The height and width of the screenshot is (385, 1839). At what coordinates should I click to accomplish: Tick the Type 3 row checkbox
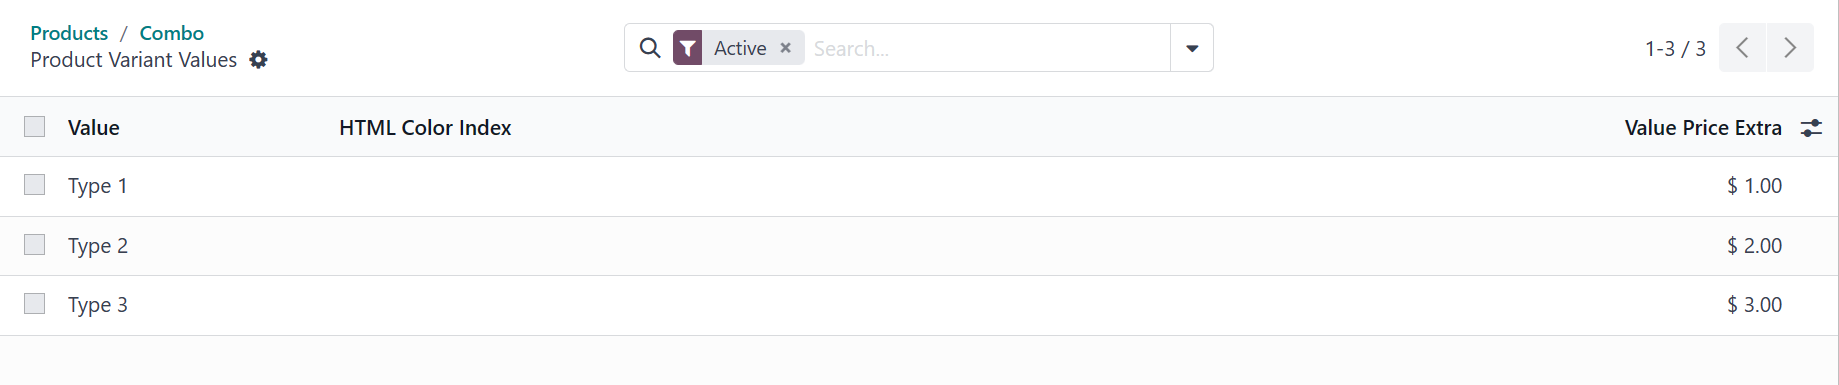[35, 304]
